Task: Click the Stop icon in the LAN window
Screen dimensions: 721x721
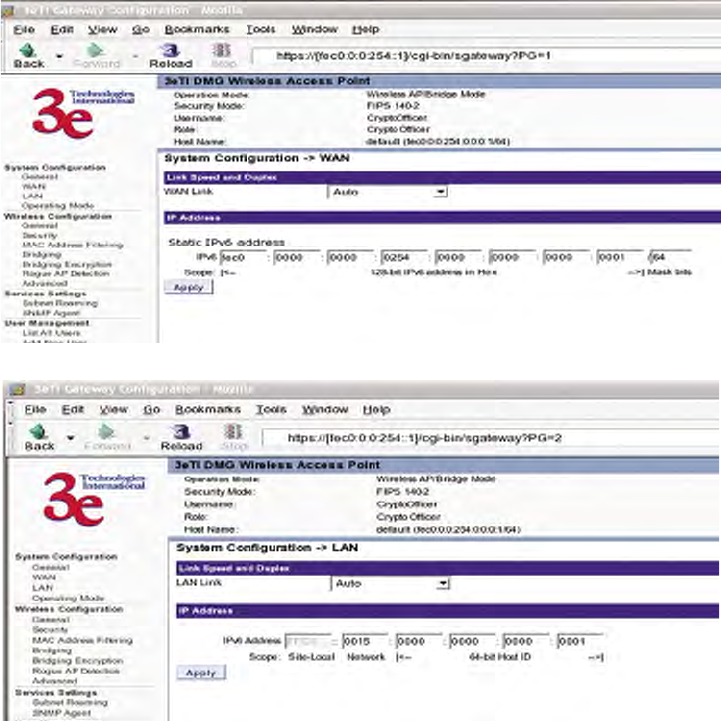Action: 233,431
